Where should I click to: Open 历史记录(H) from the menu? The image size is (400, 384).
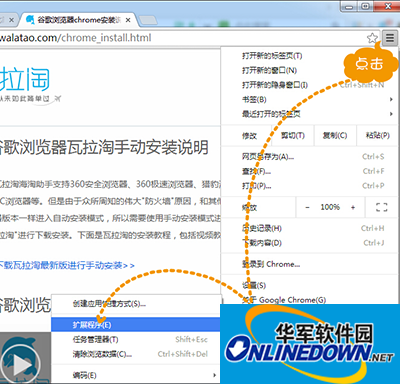(309, 228)
